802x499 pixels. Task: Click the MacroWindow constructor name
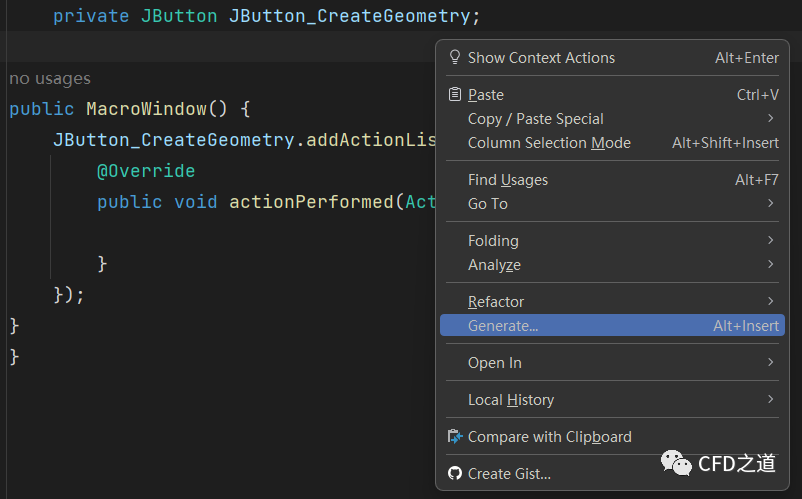tap(146, 109)
